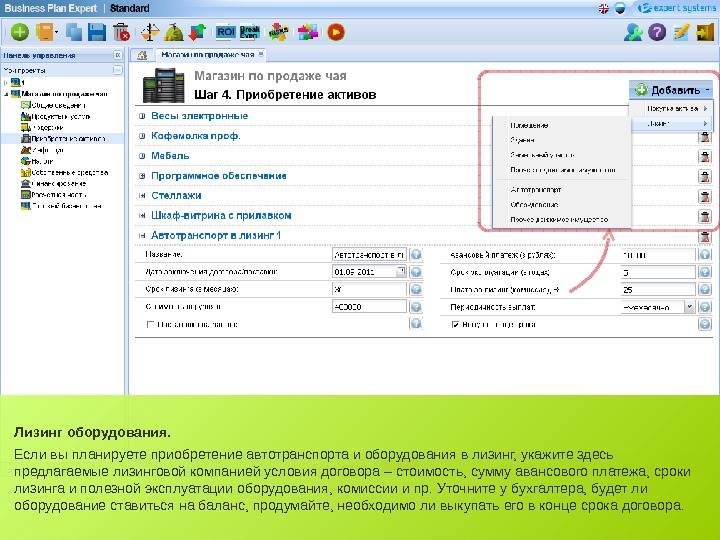Open project via the orange book icon
720x540 pixels.
(46, 32)
